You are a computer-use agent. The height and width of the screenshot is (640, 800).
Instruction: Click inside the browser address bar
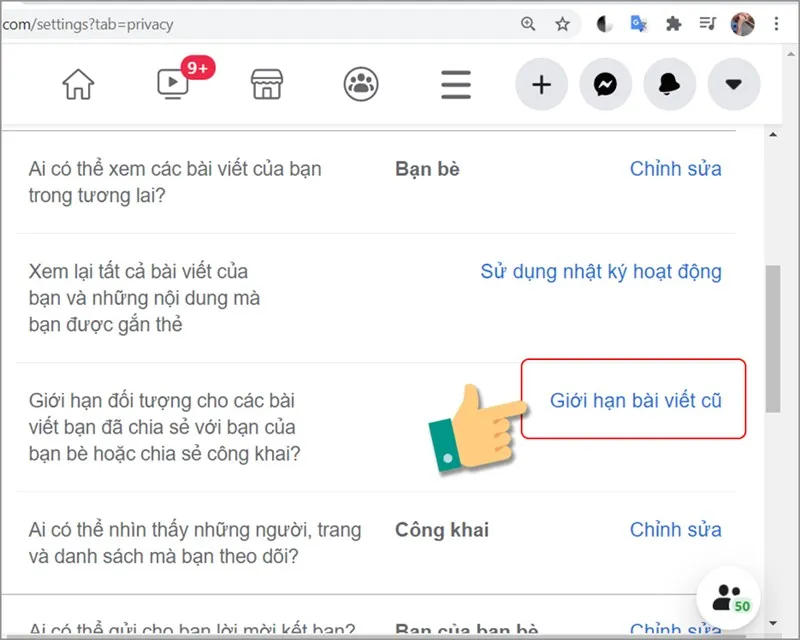tap(250, 24)
